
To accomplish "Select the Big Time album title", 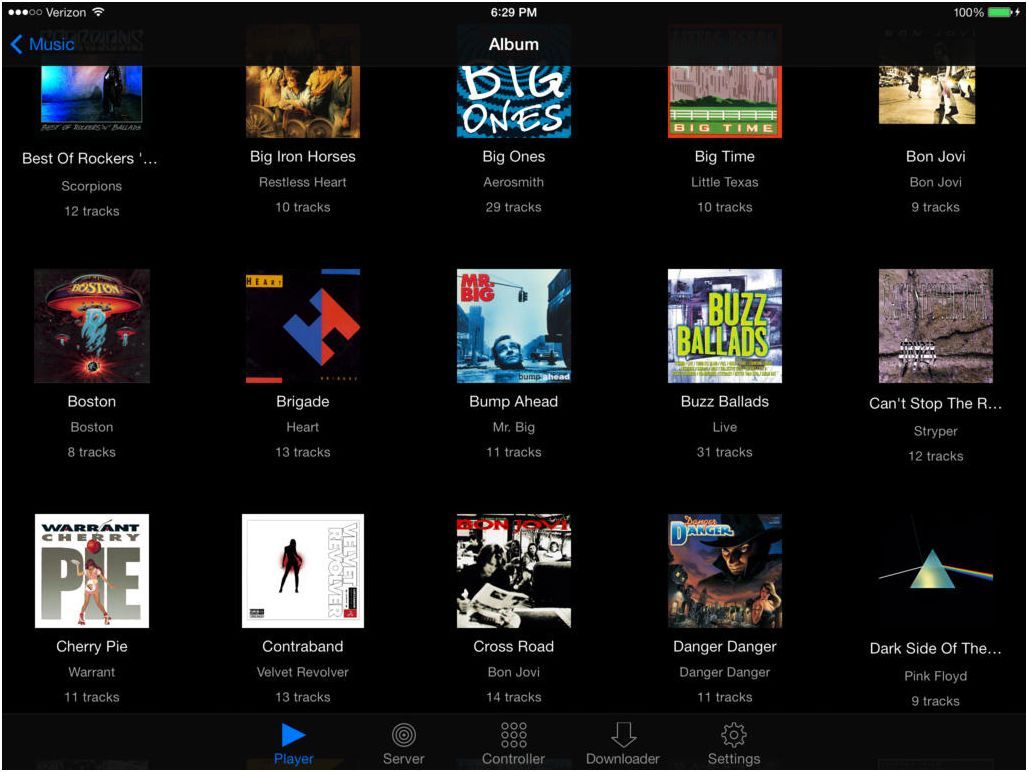I will click(x=725, y=157).
